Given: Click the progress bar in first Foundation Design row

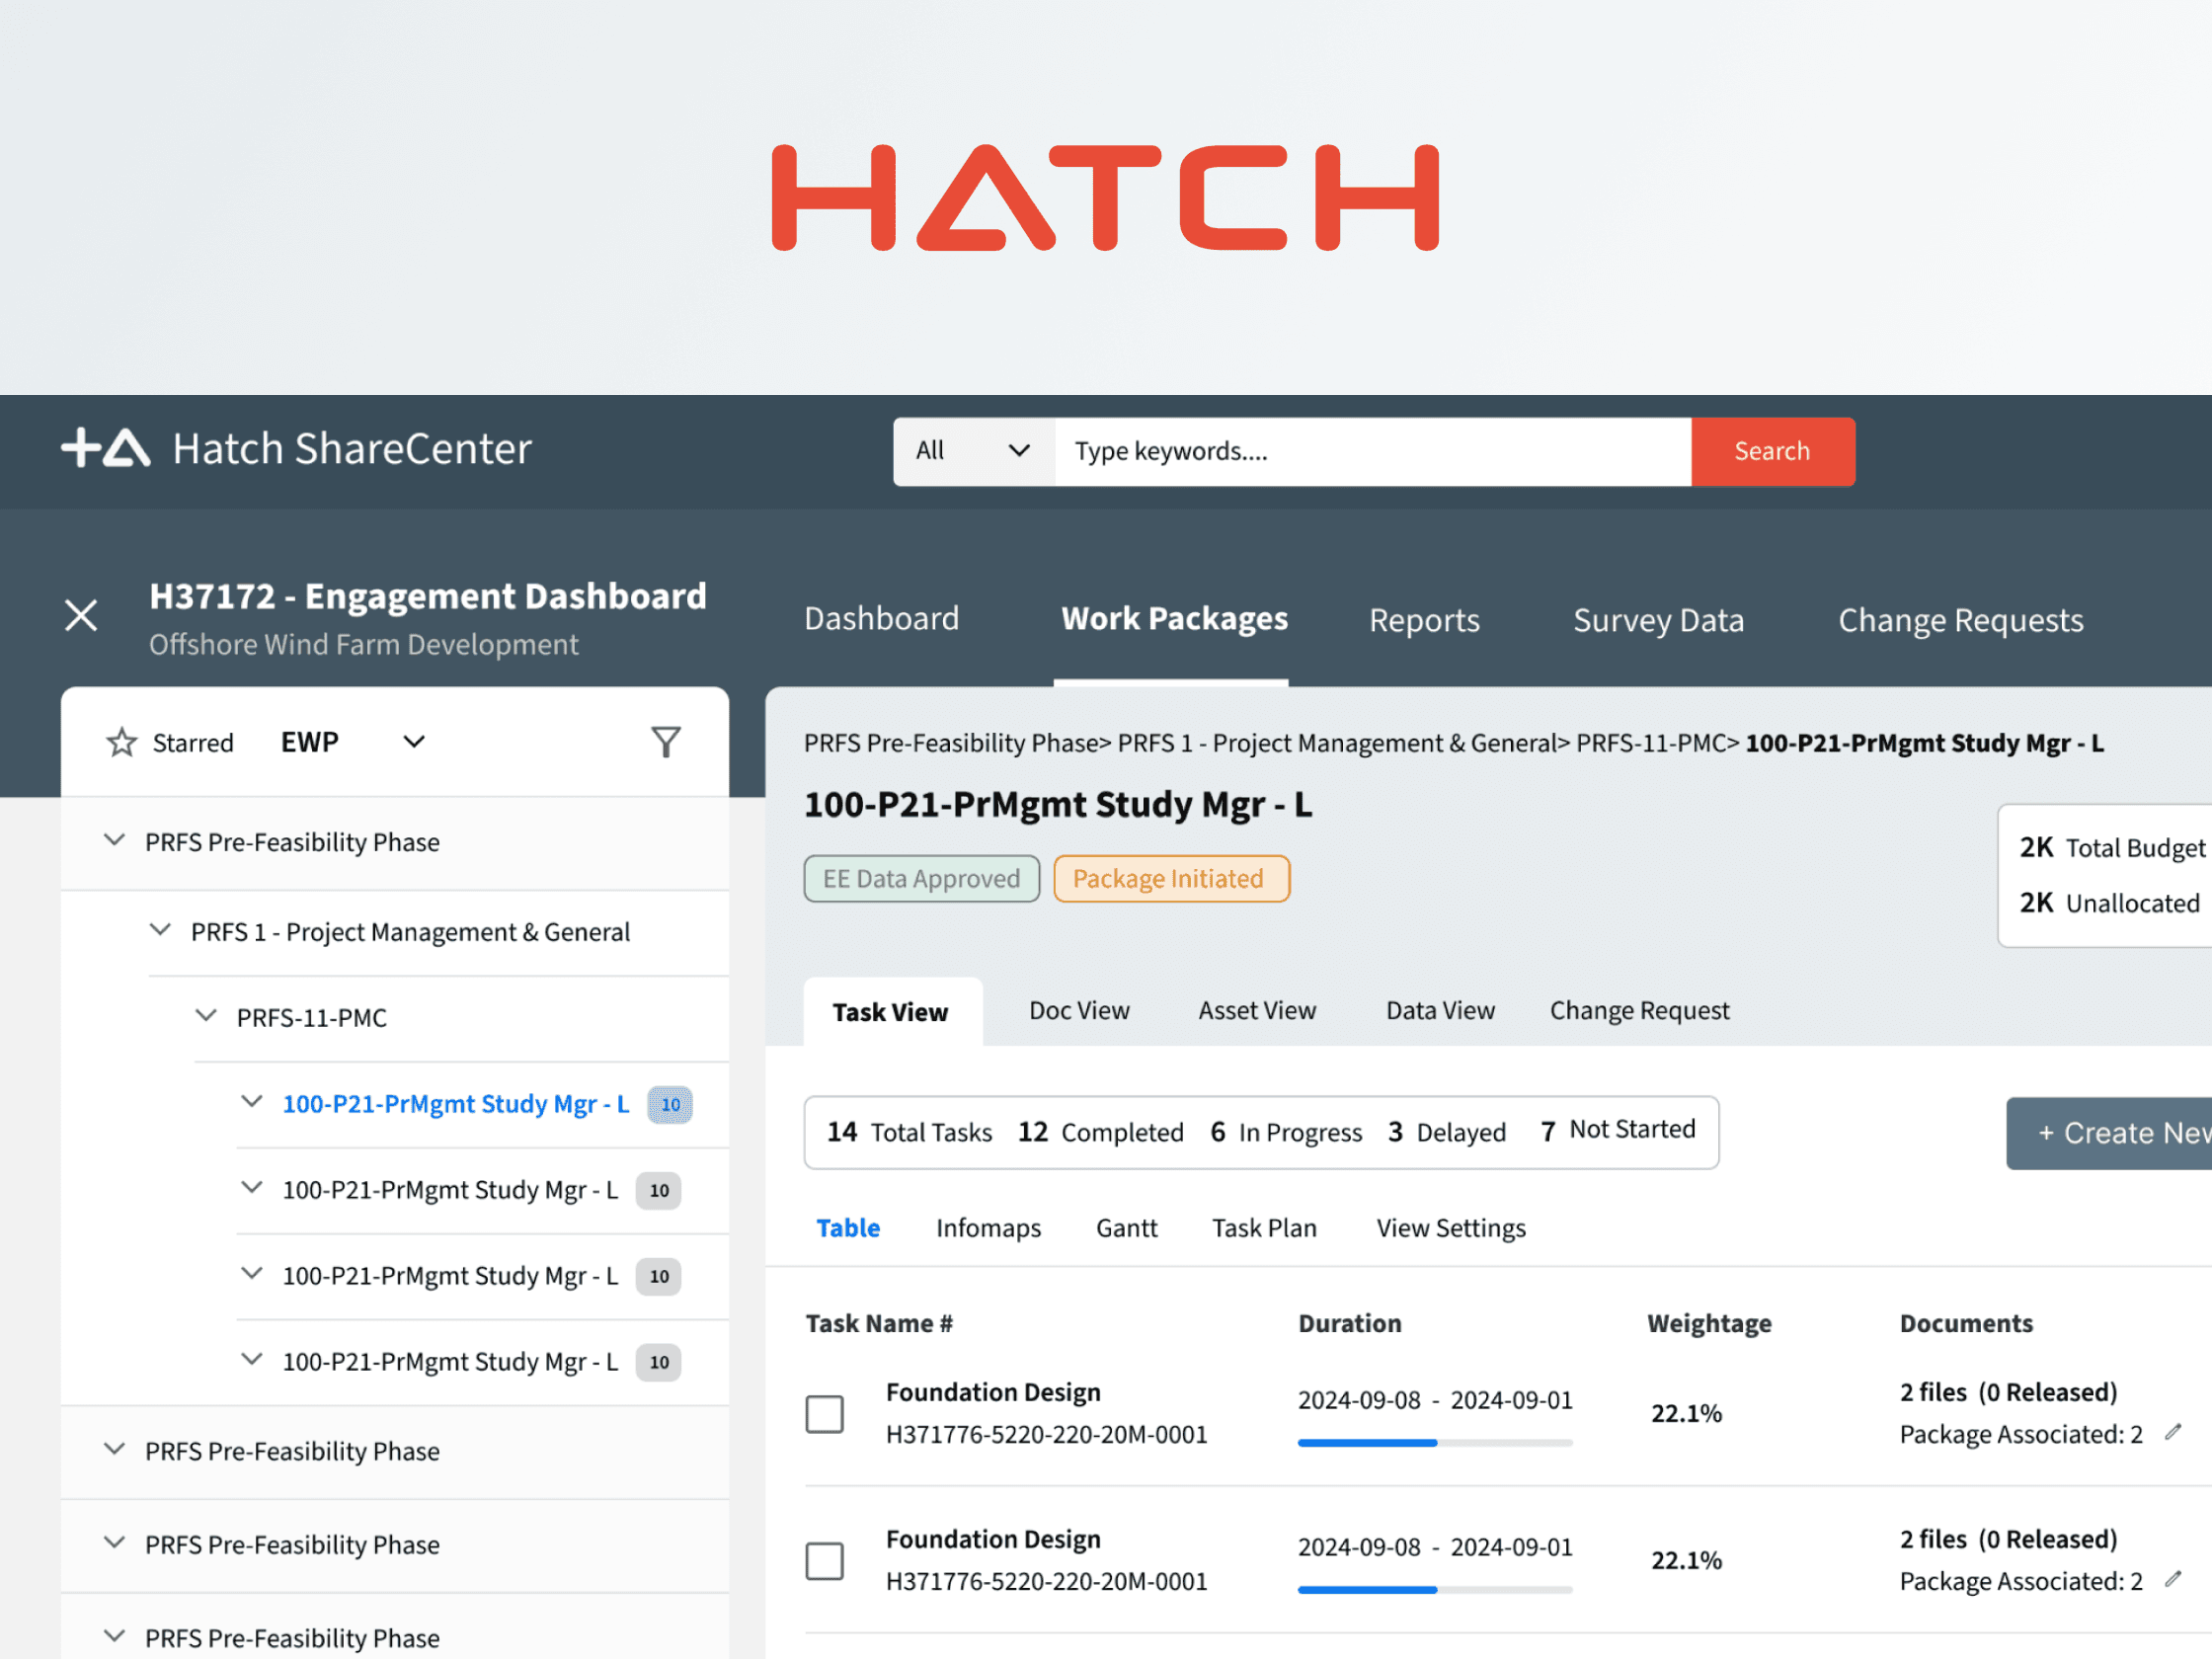Looking at the screenshot, I should click(x=1435, y=1443).
